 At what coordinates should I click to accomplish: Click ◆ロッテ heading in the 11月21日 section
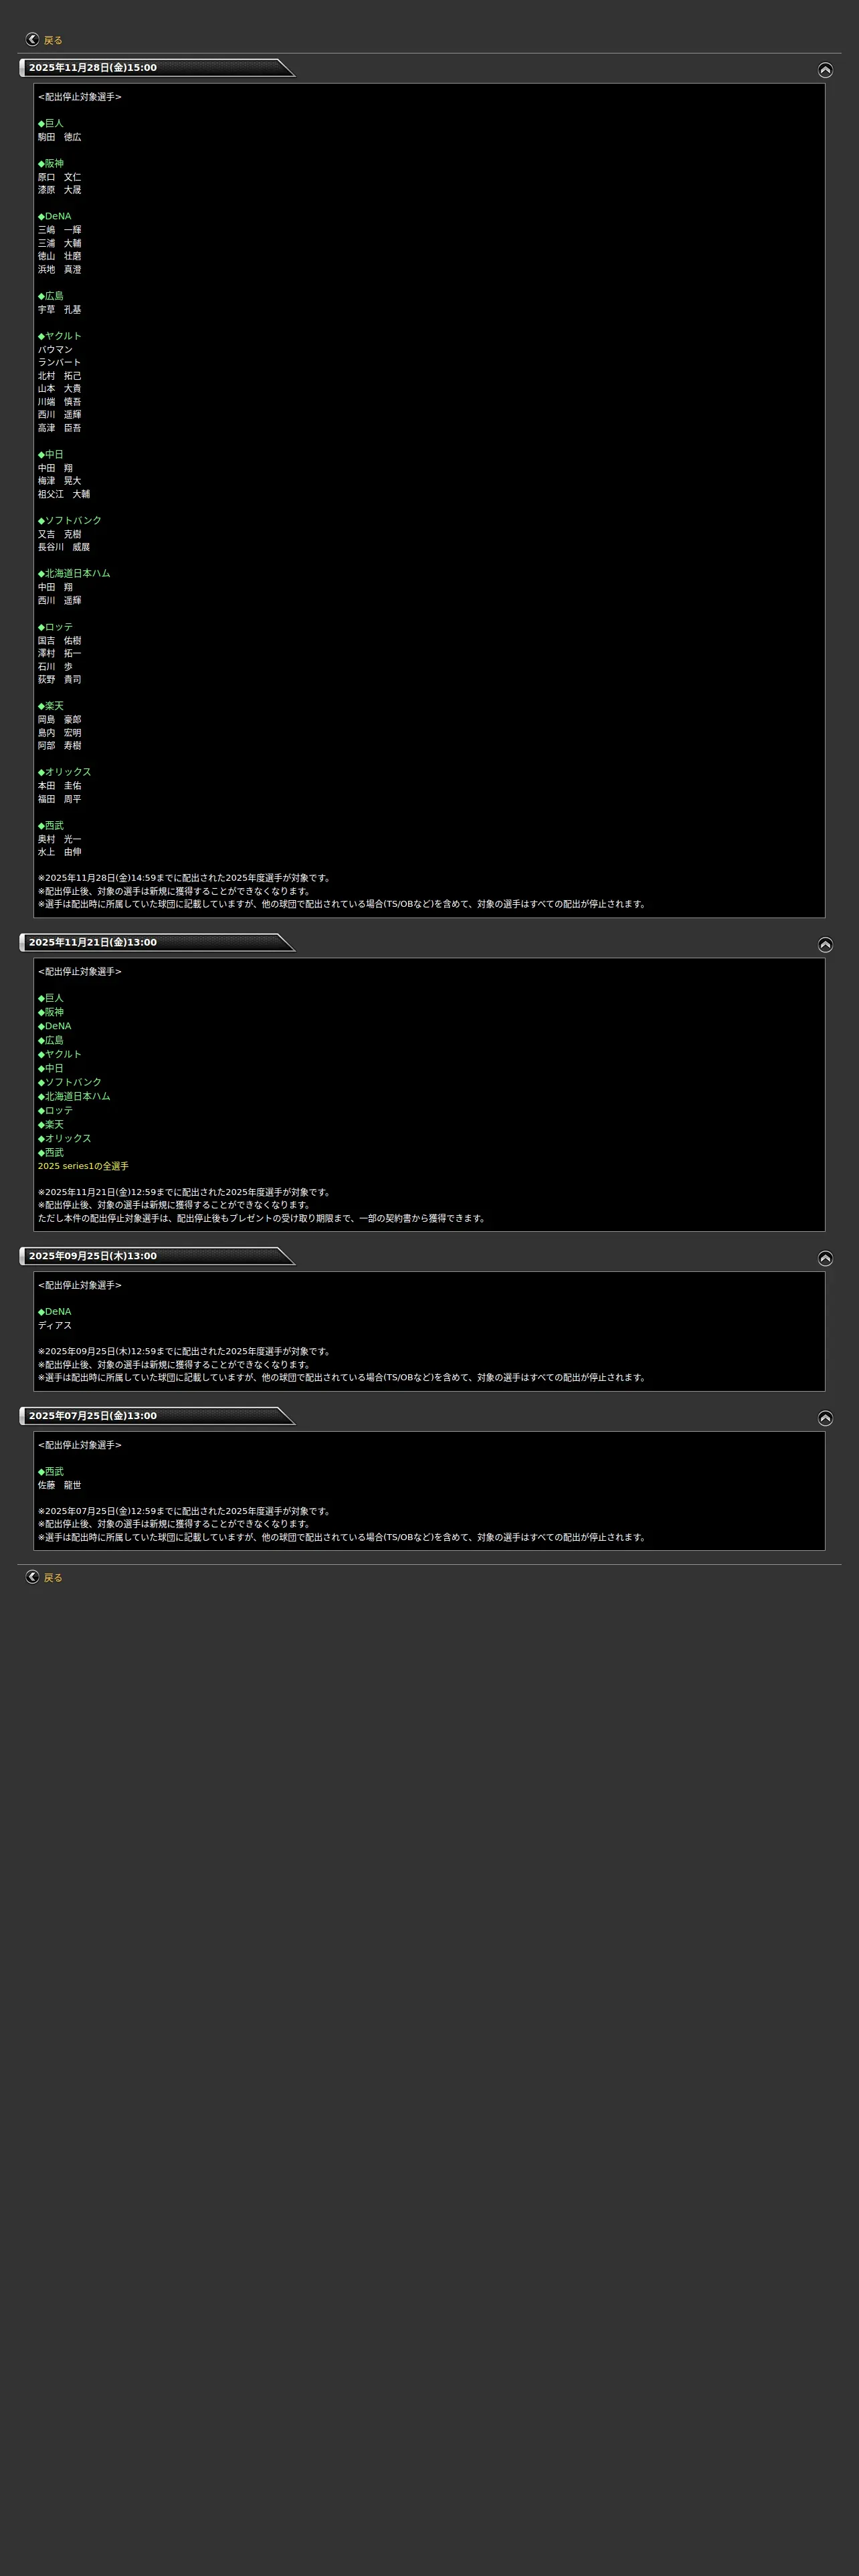point(56,1110)
